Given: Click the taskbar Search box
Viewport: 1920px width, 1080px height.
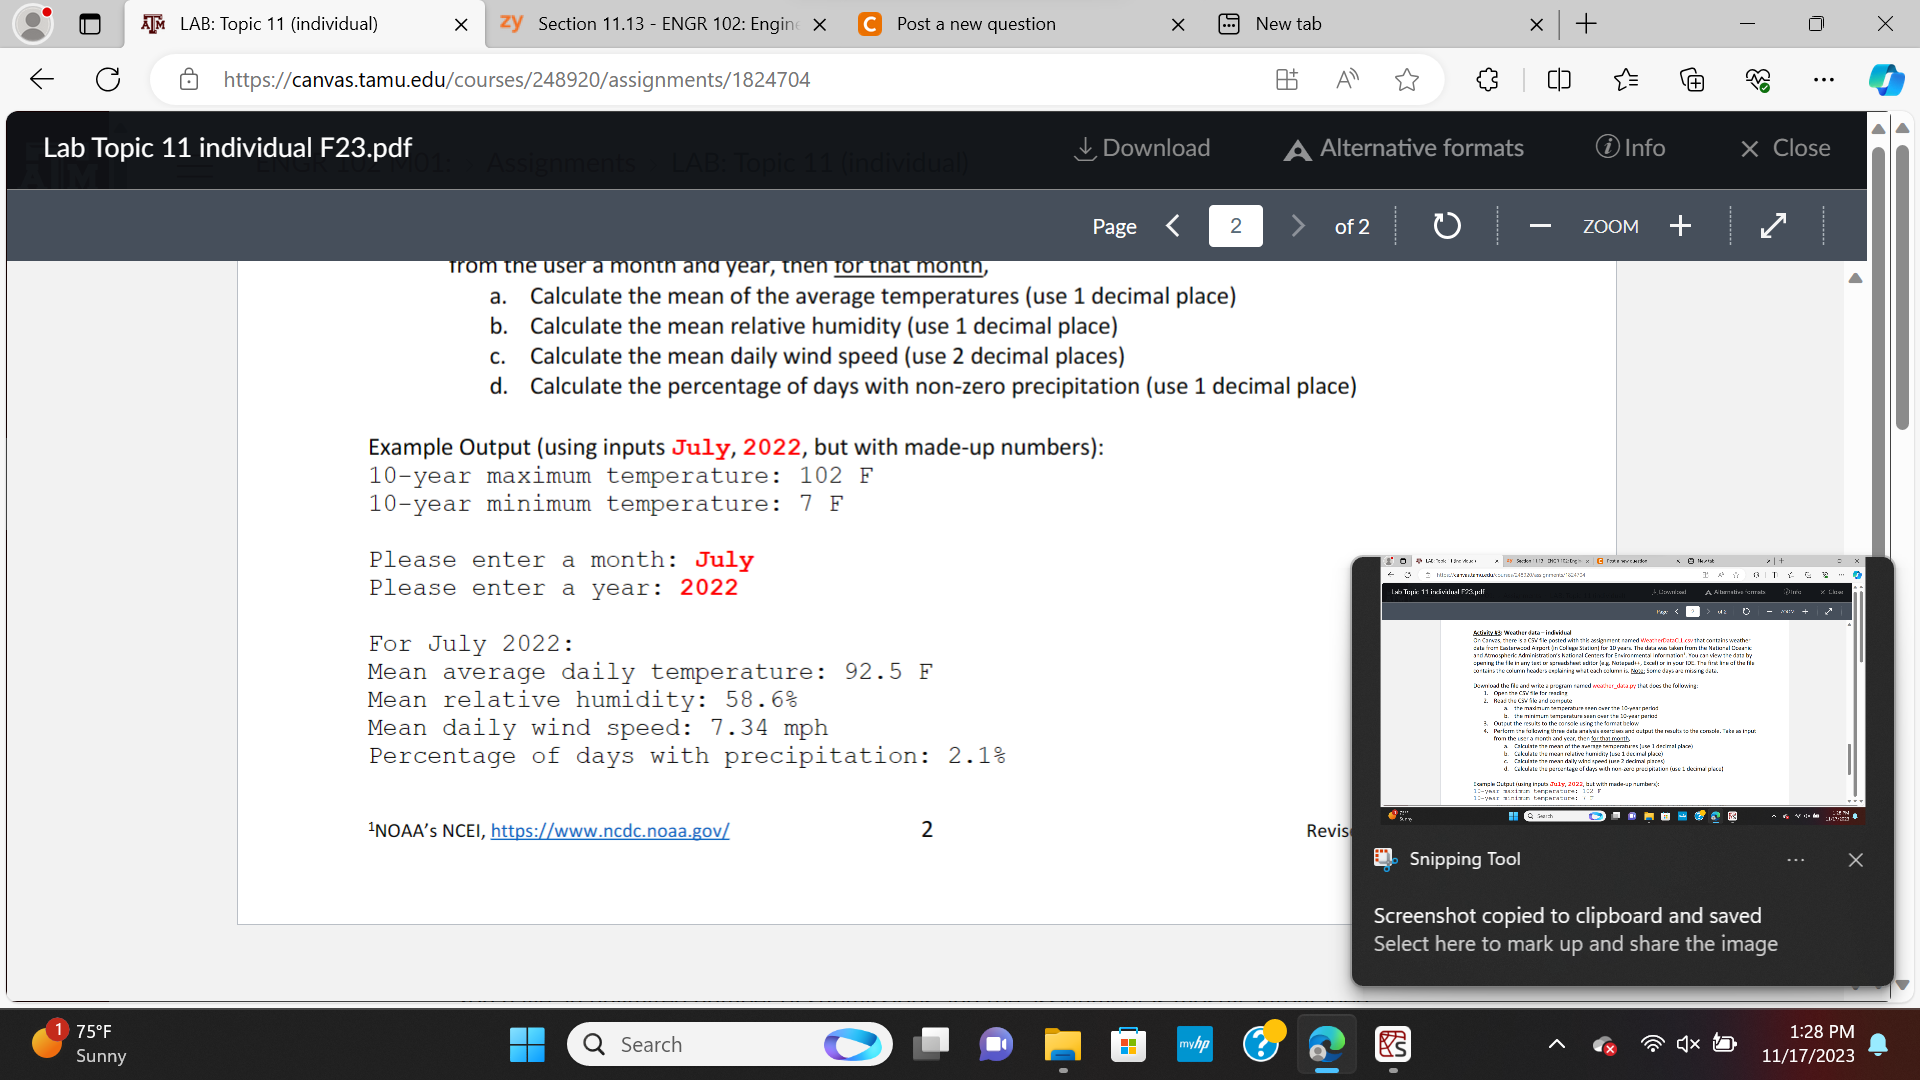Looking at the screenshot, I should [x=730, y=1045].
